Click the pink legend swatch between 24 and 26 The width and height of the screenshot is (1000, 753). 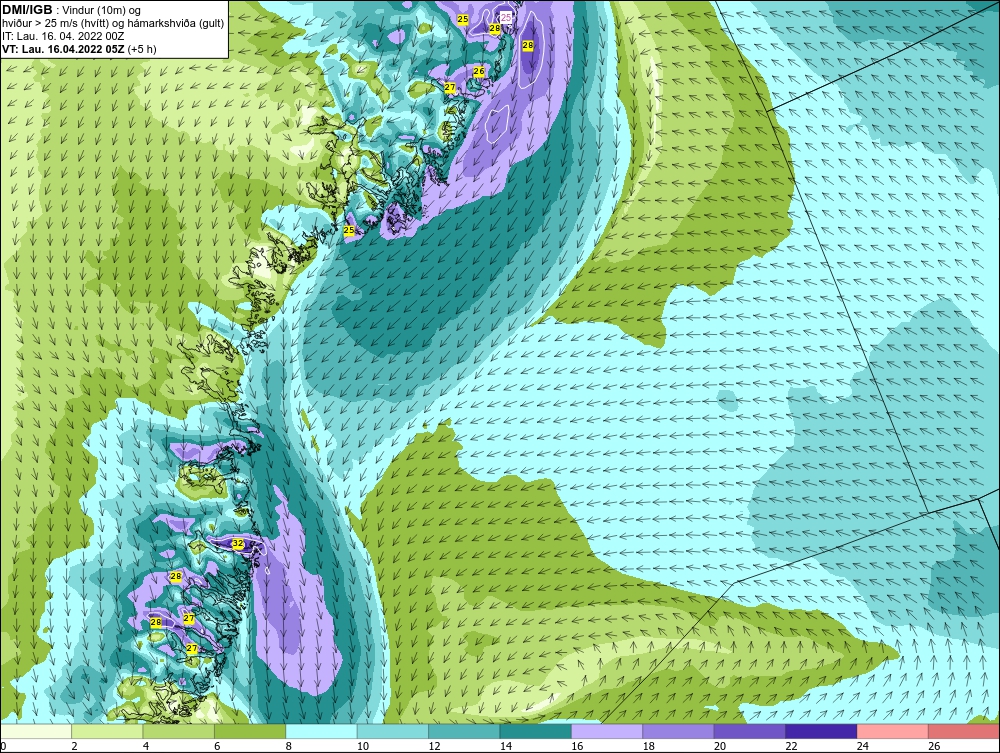[893, 731]
